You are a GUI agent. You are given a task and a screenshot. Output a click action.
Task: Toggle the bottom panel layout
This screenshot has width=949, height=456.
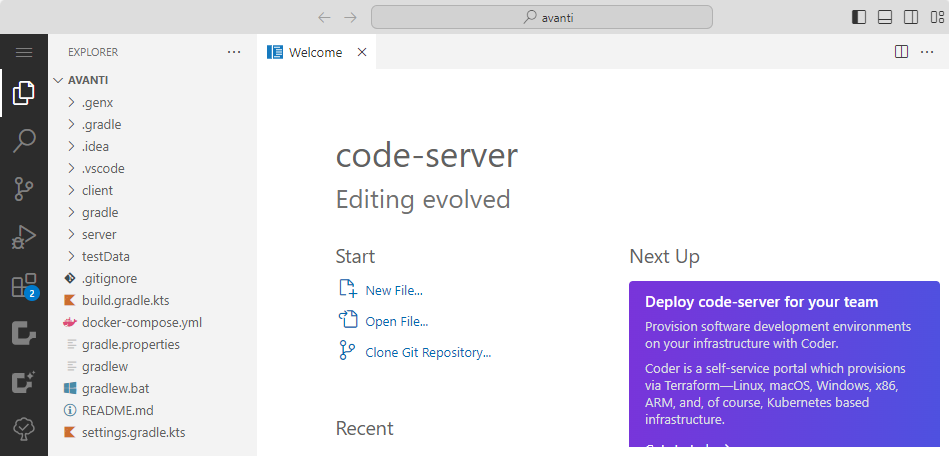[885, 18]
